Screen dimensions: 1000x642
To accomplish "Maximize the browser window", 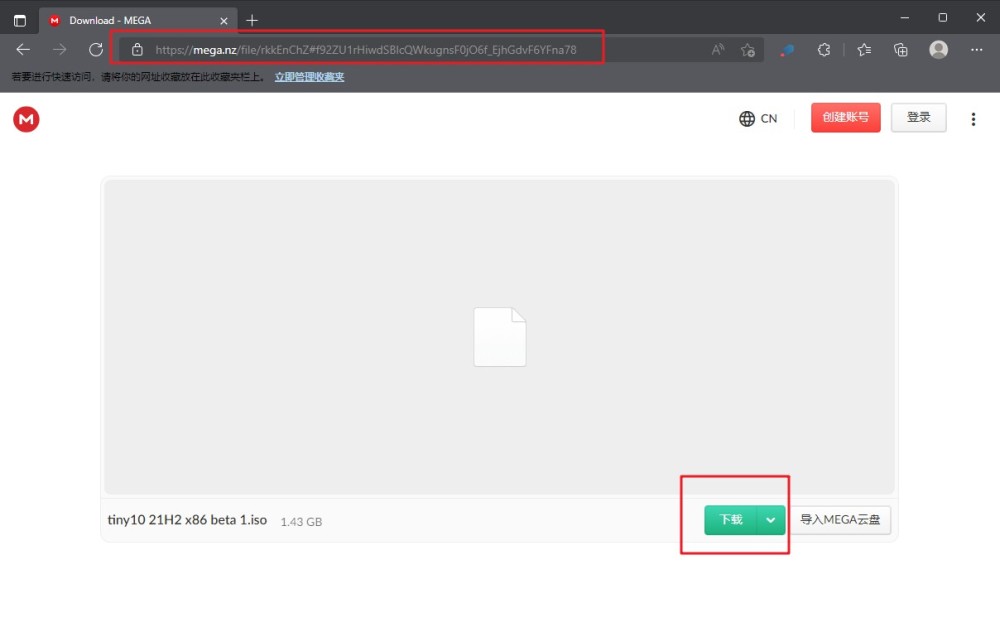I will [x=943, y=18].
